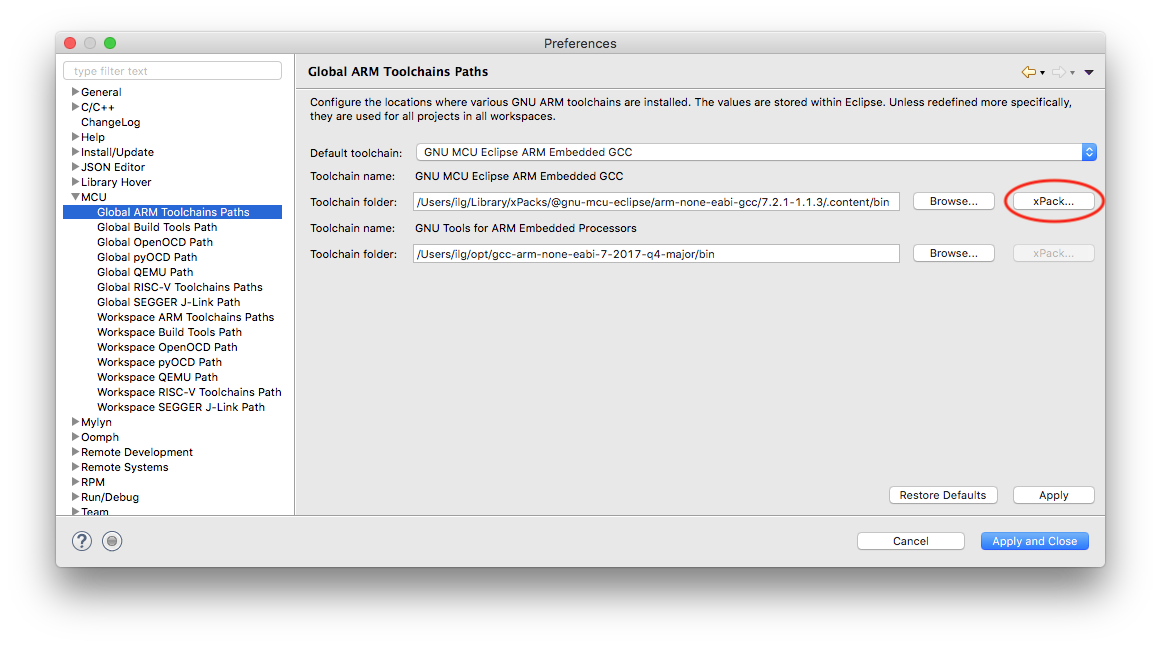Expand the JSON Editor node

[x=75, y=167]
